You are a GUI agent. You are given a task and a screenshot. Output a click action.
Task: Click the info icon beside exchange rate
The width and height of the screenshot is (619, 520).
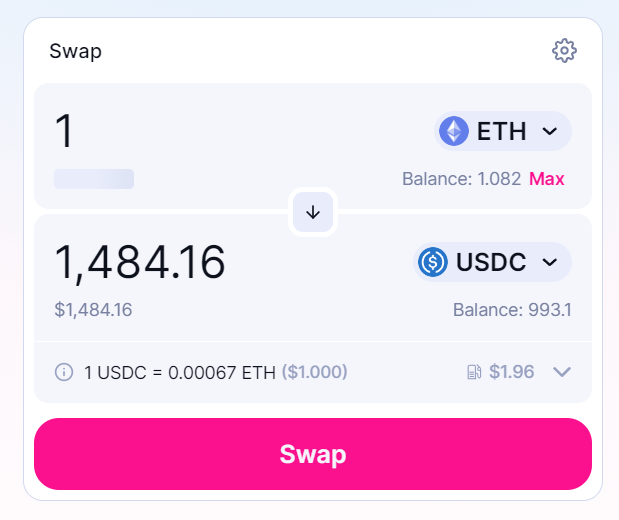pos(64,372)
